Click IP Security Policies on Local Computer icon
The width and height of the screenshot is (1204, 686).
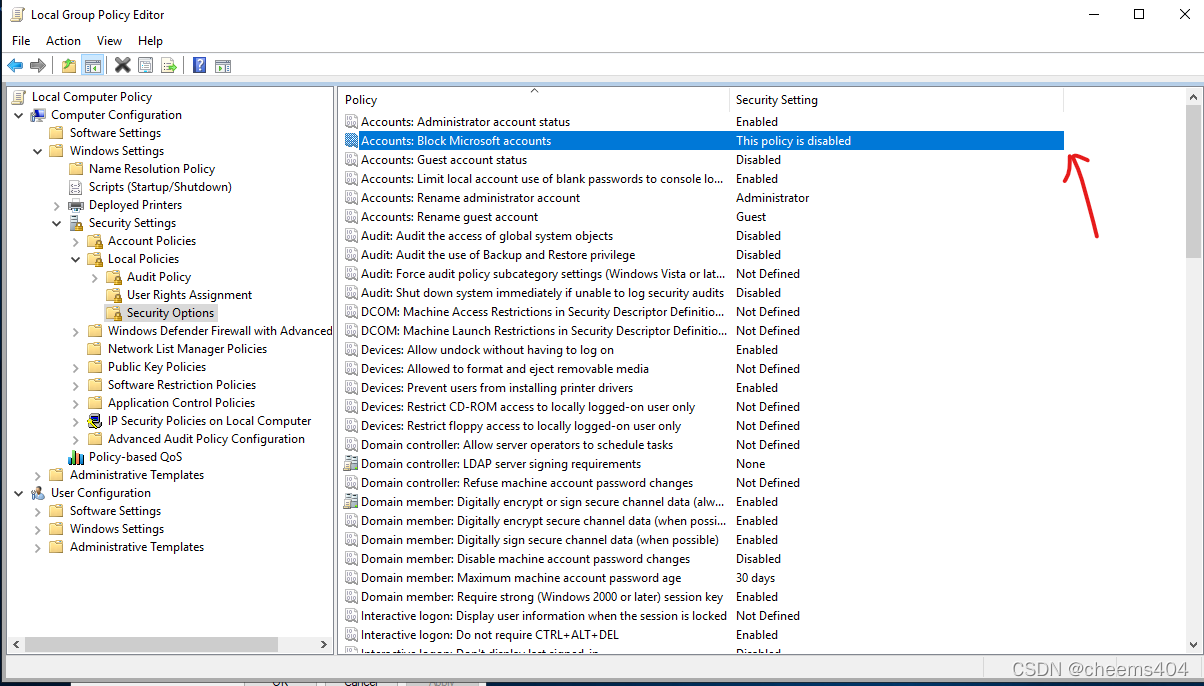[x=95, y=421]
